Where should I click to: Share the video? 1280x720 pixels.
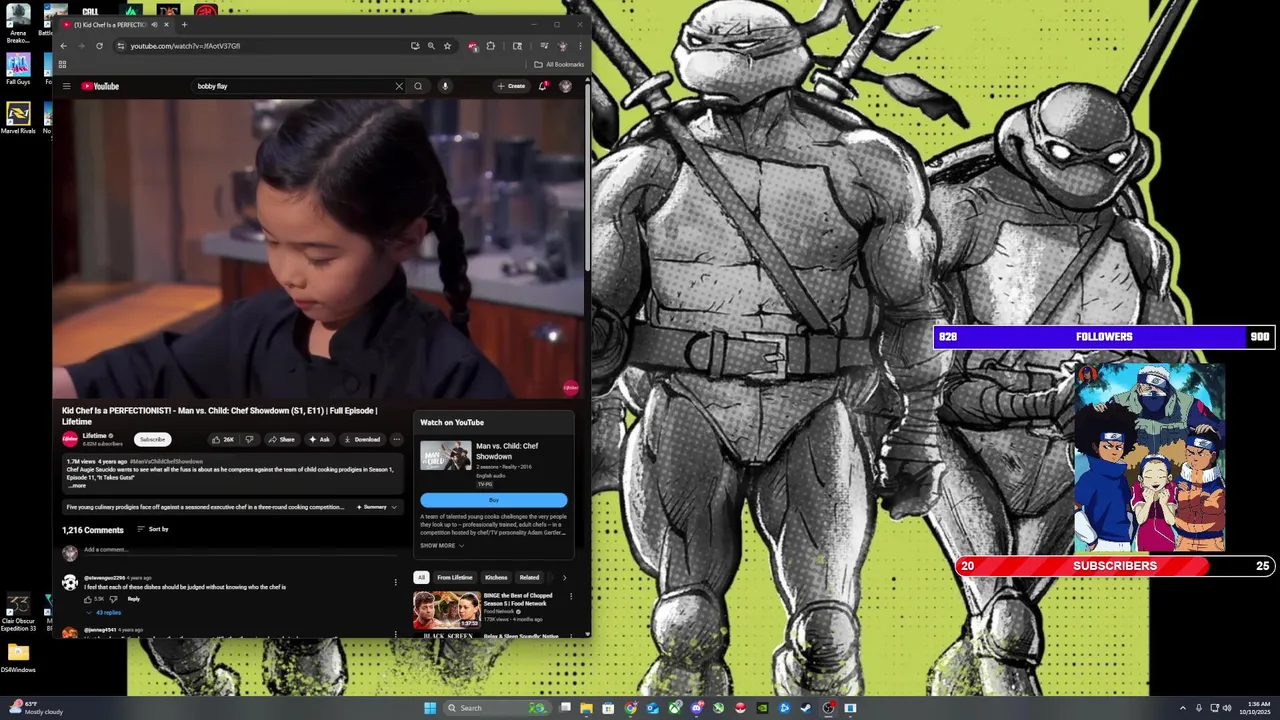pos(281,439)
